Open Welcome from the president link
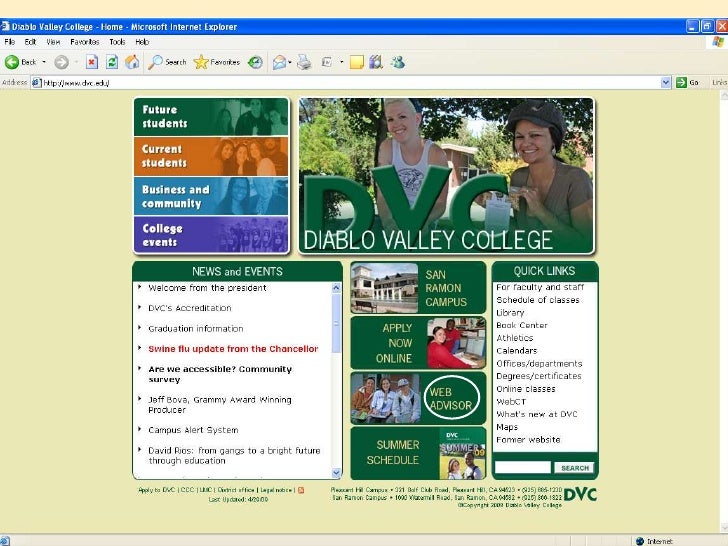Viewport: 728px width, 546px height. [207, 288]
